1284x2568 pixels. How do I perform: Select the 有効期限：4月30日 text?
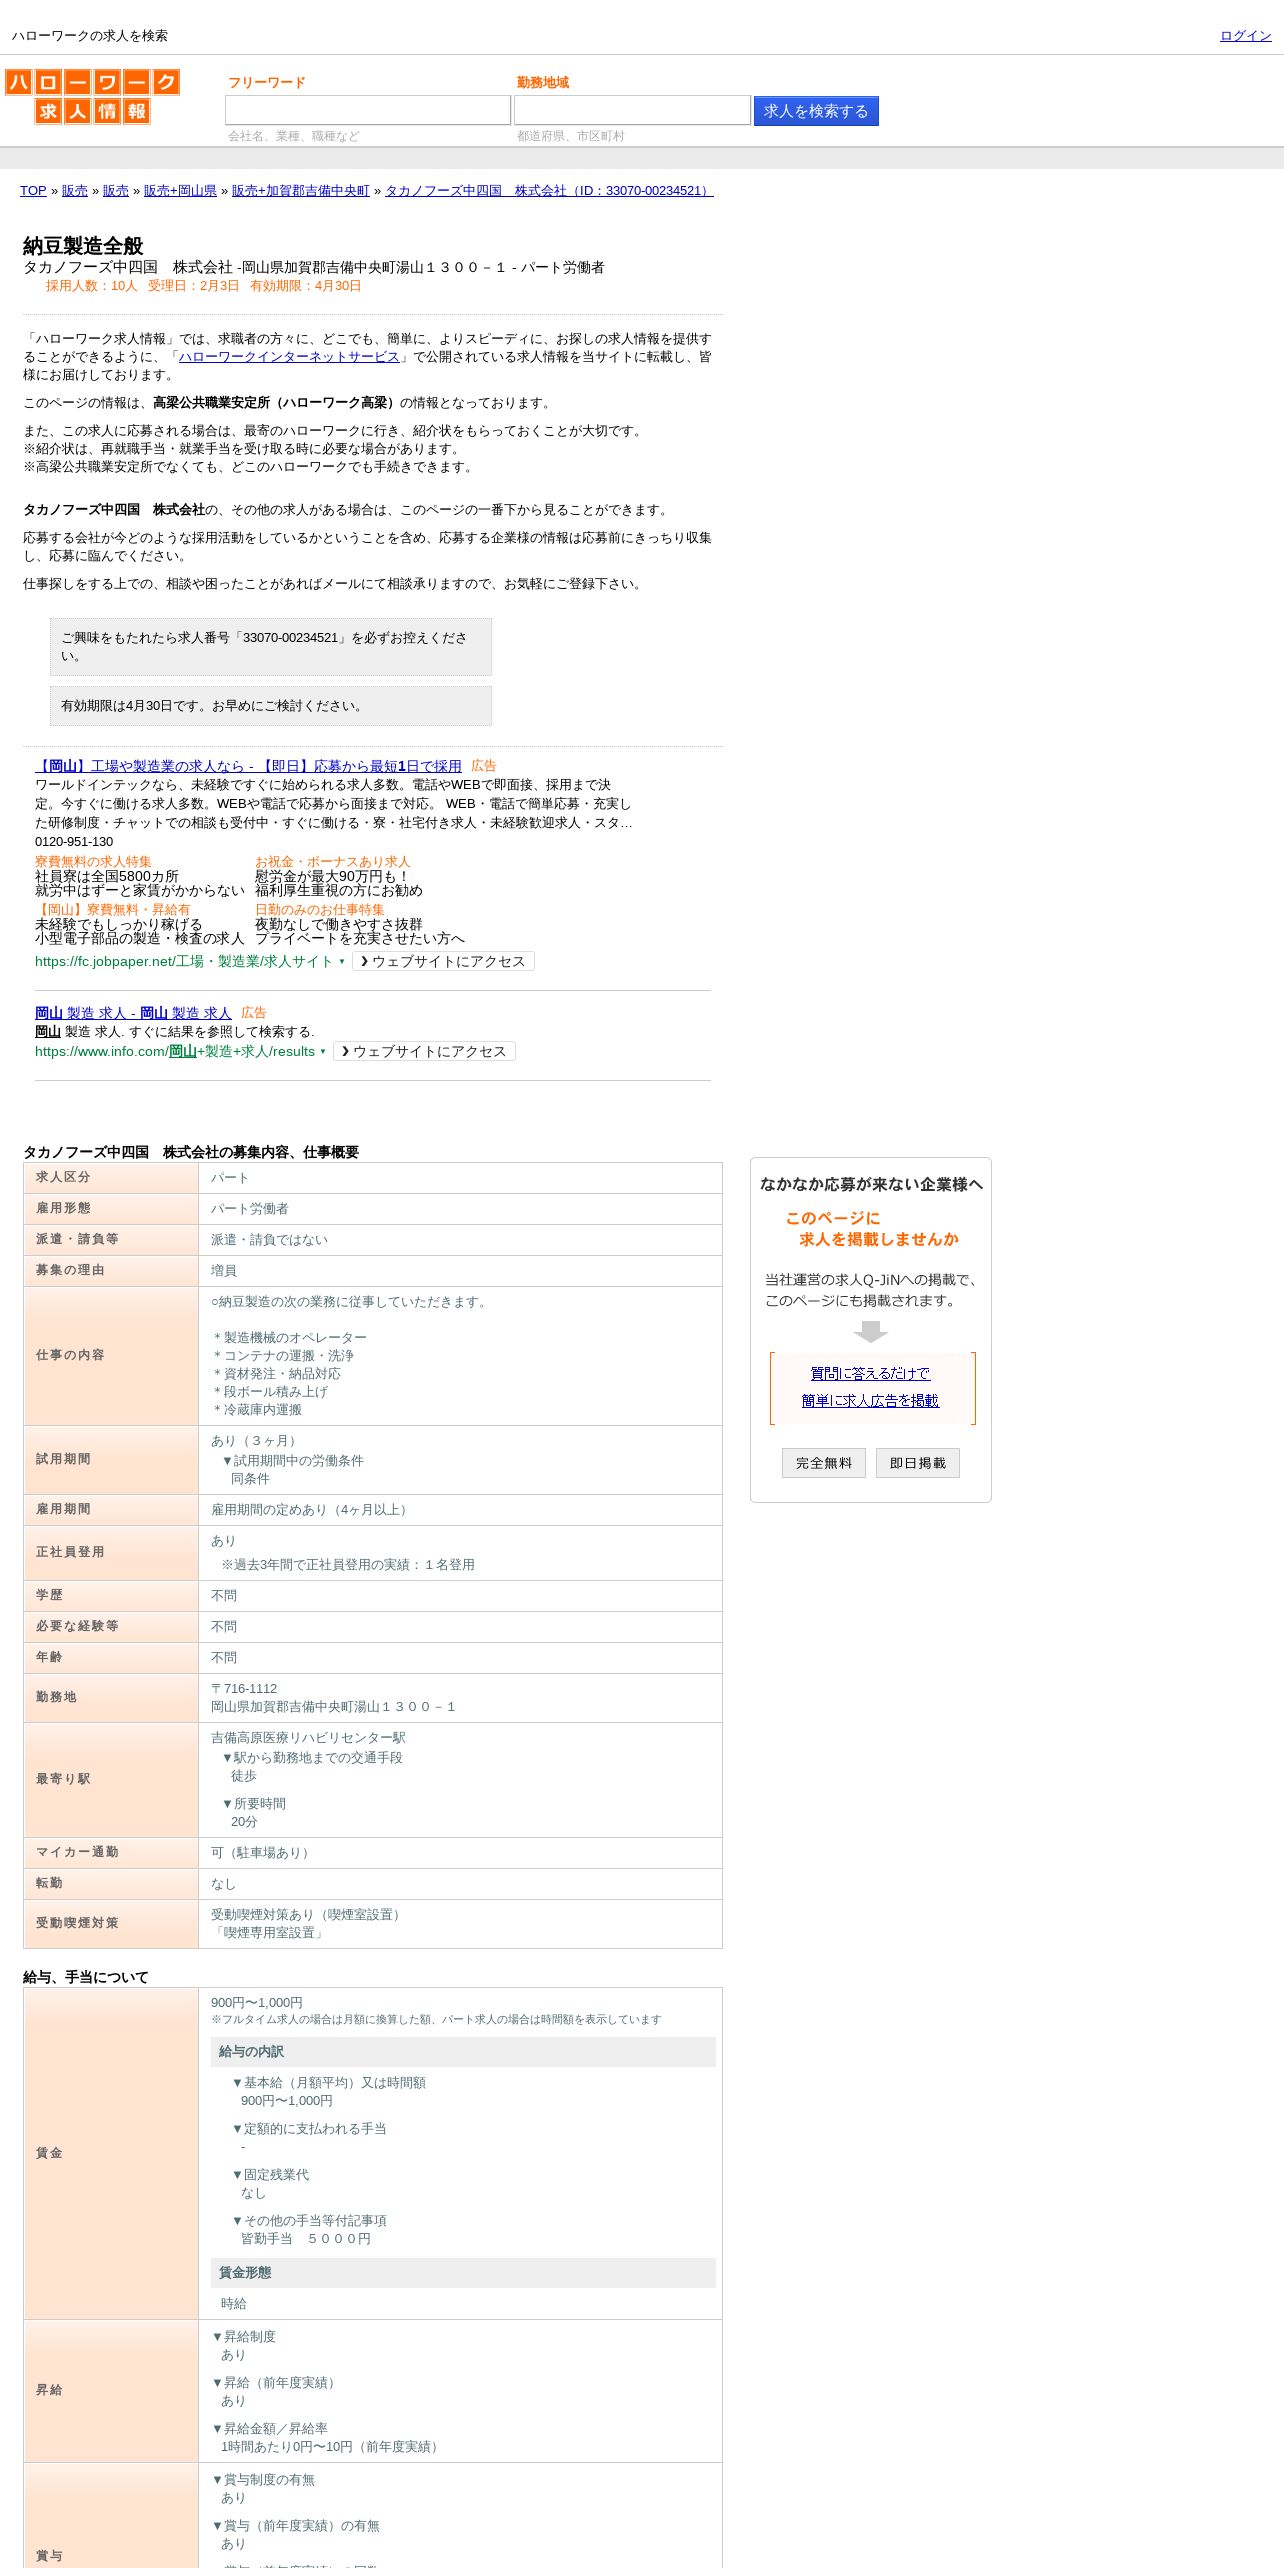click(x=305, y=286)
